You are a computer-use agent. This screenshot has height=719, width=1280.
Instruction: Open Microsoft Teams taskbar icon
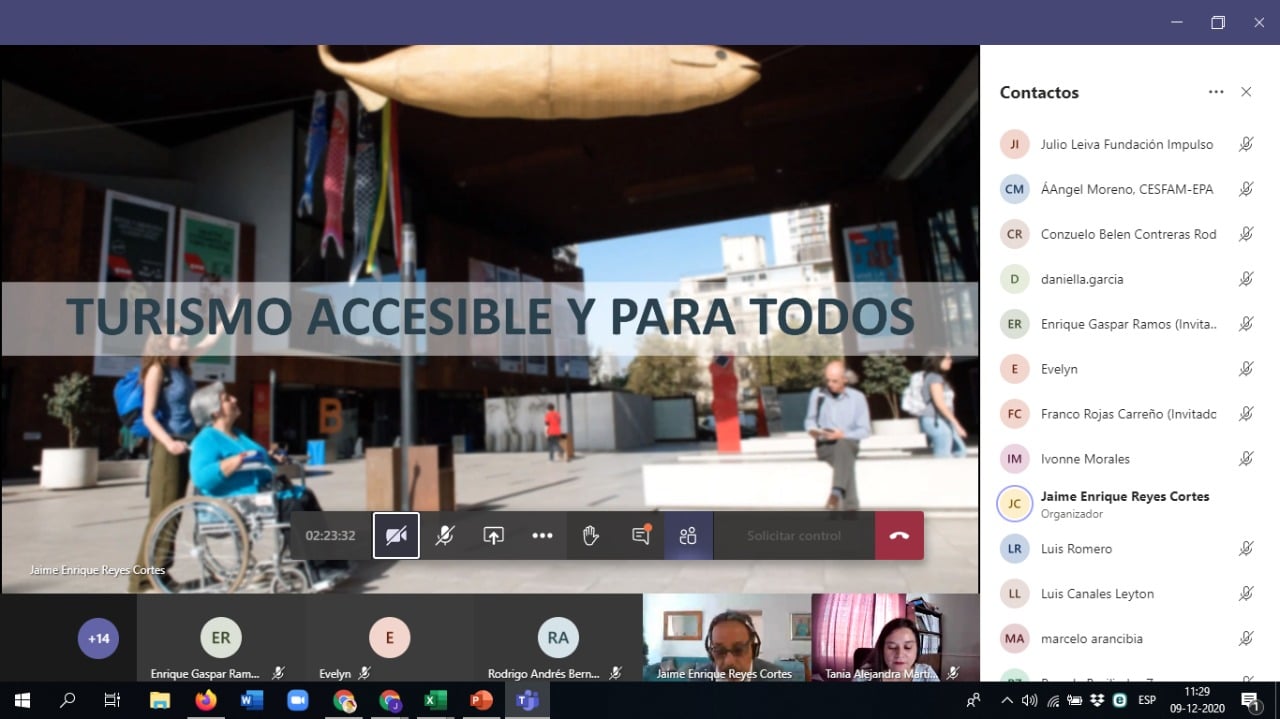[527, 700]
